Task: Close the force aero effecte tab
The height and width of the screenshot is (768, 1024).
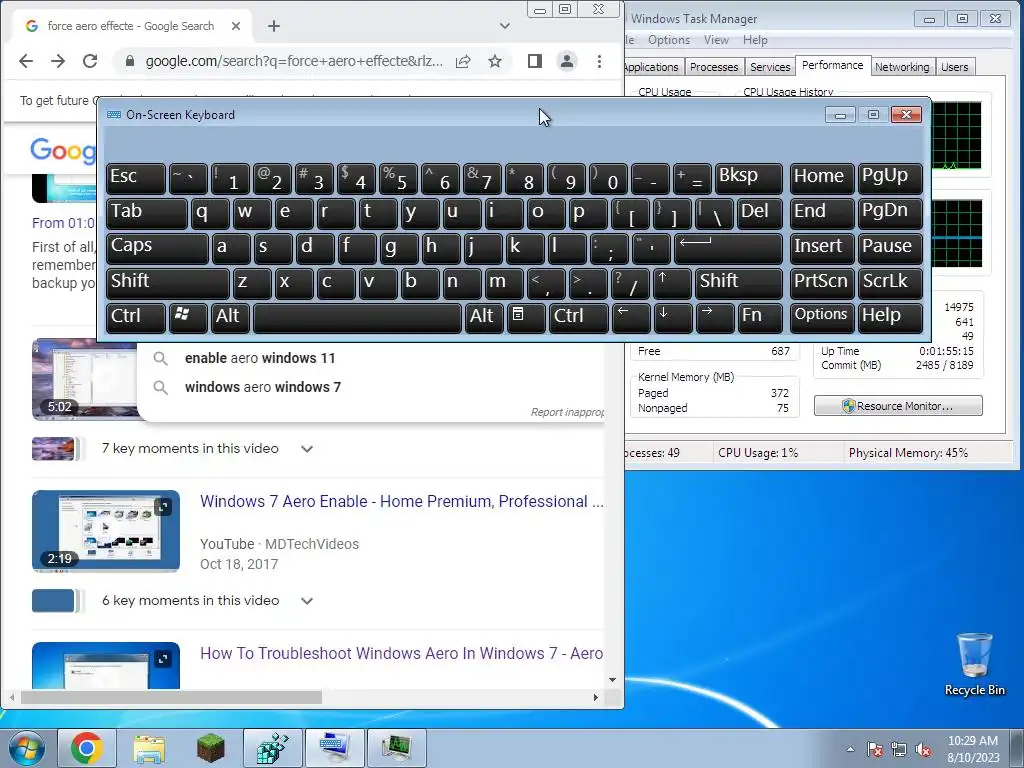Action: click(x=236, y=26)
